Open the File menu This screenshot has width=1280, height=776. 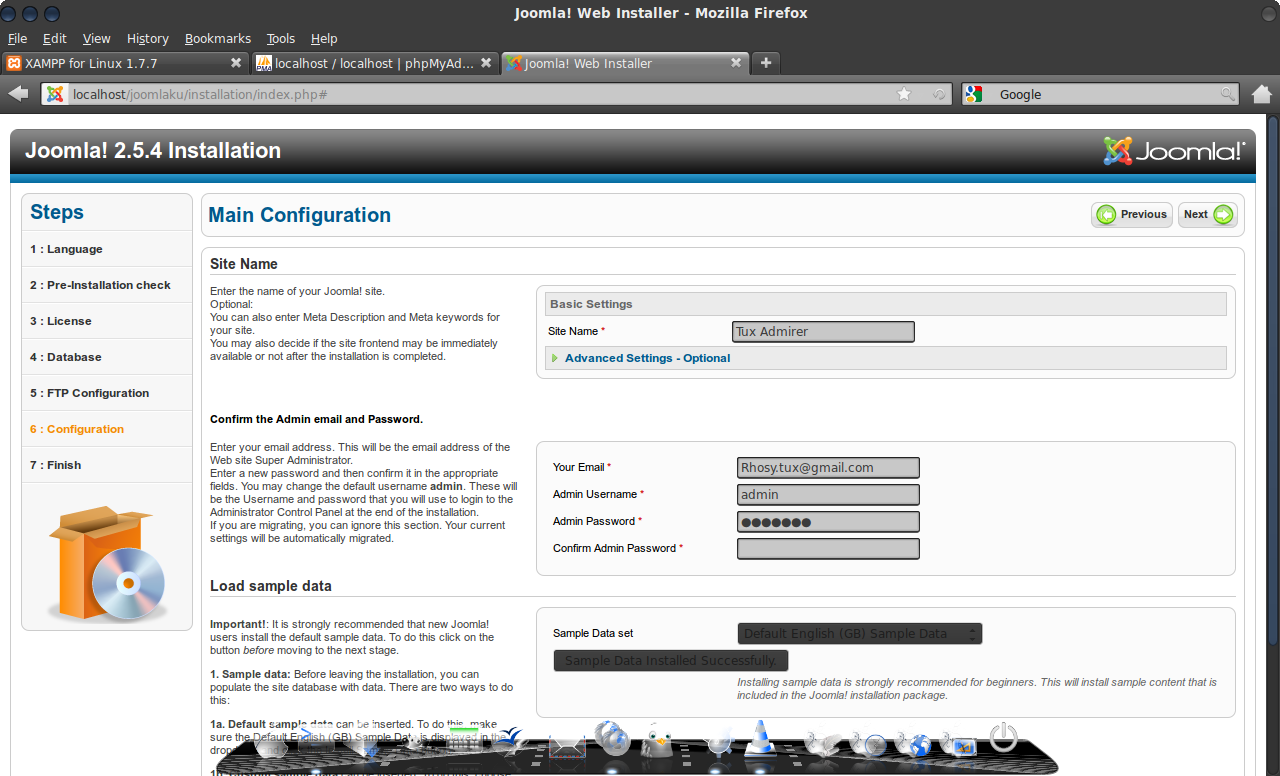click(17, 38)
